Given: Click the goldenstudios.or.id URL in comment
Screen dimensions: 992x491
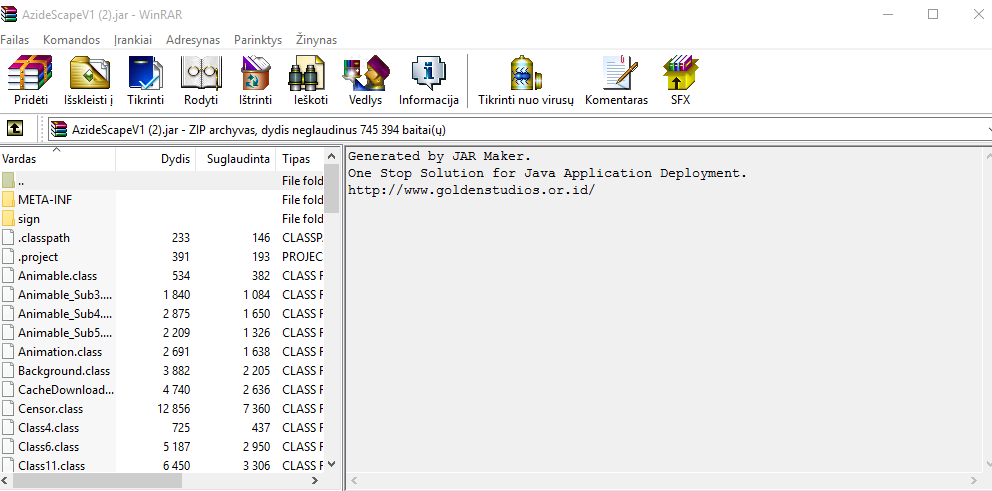Looking at the screenshot, I should tap(471, 190).
